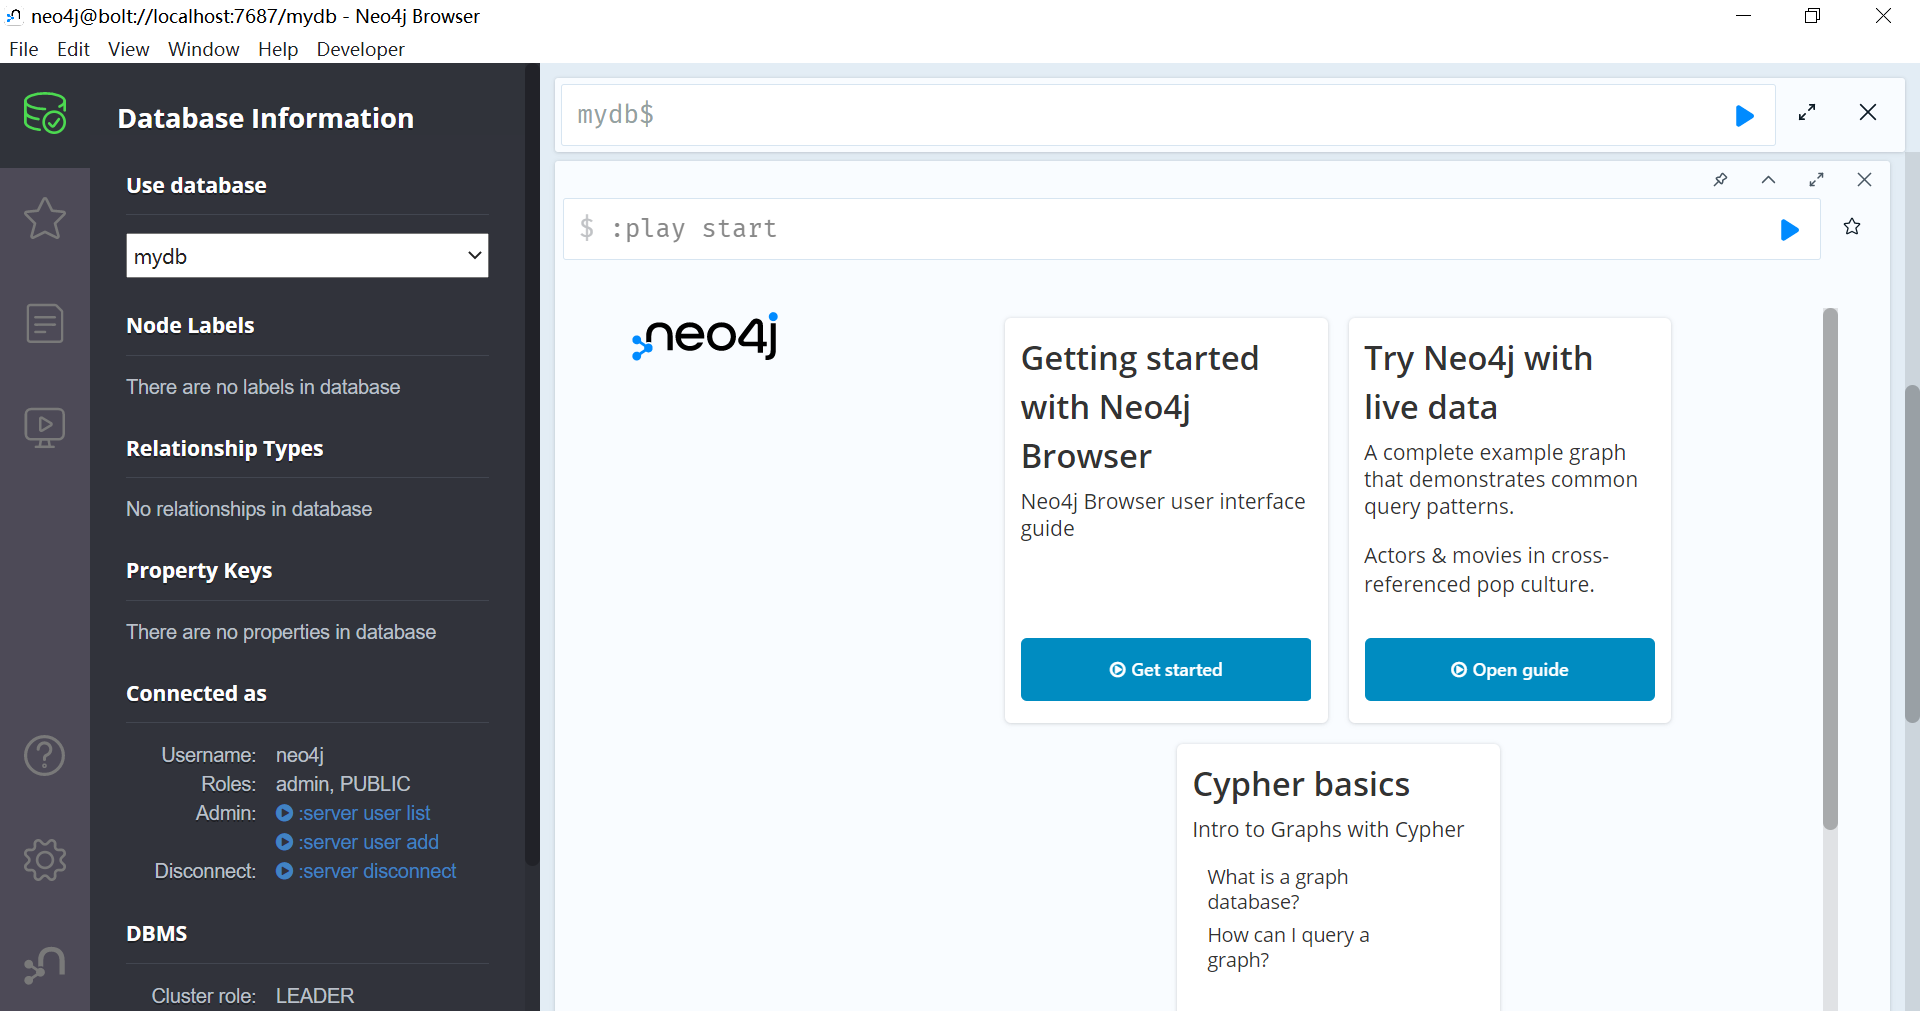Open the File menu
The height and width of the screenshot is (1011, 1920).
(x=23, y=49)
